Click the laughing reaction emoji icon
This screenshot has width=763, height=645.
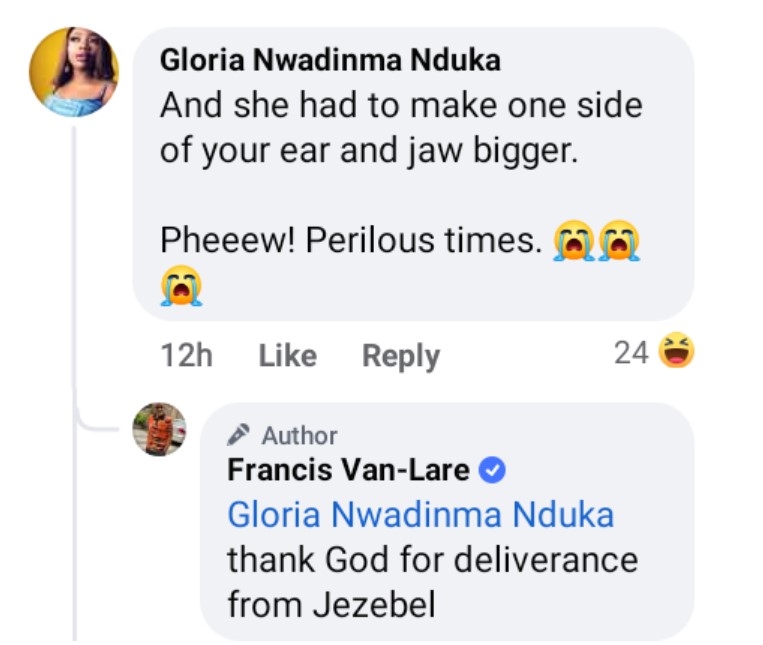coord(678,352)
